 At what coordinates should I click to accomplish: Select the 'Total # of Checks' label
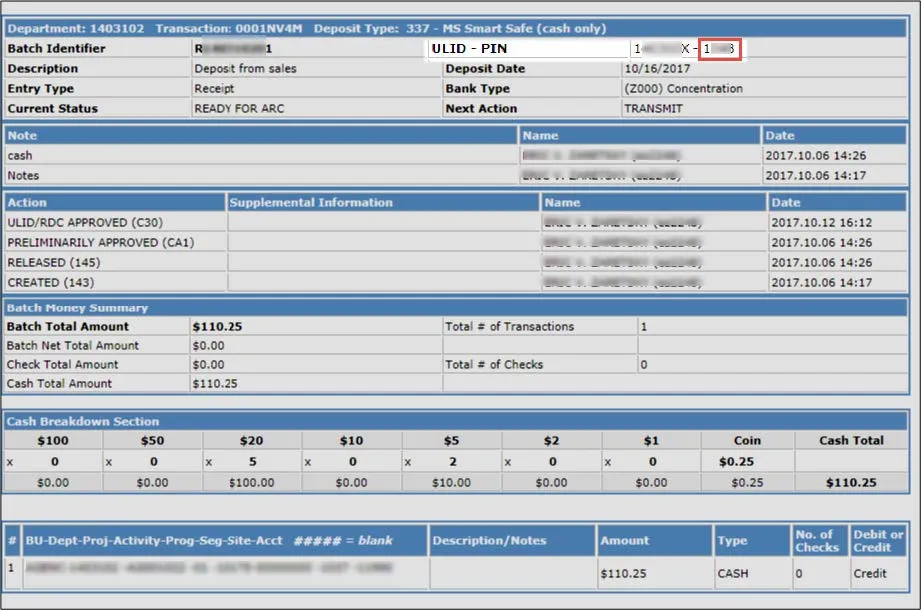pos(494,365)
